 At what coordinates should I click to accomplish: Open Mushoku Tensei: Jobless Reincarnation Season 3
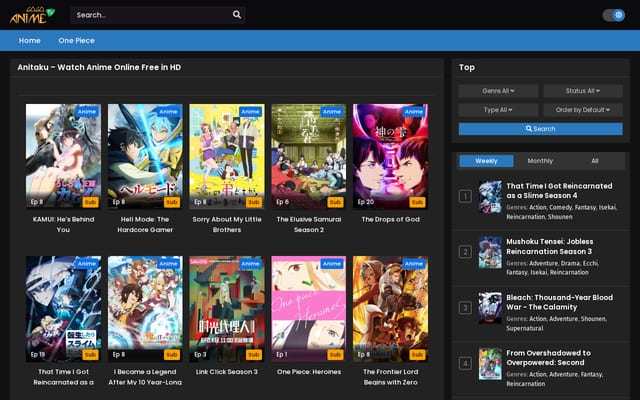pyautogui.click(x=549, y=247)
